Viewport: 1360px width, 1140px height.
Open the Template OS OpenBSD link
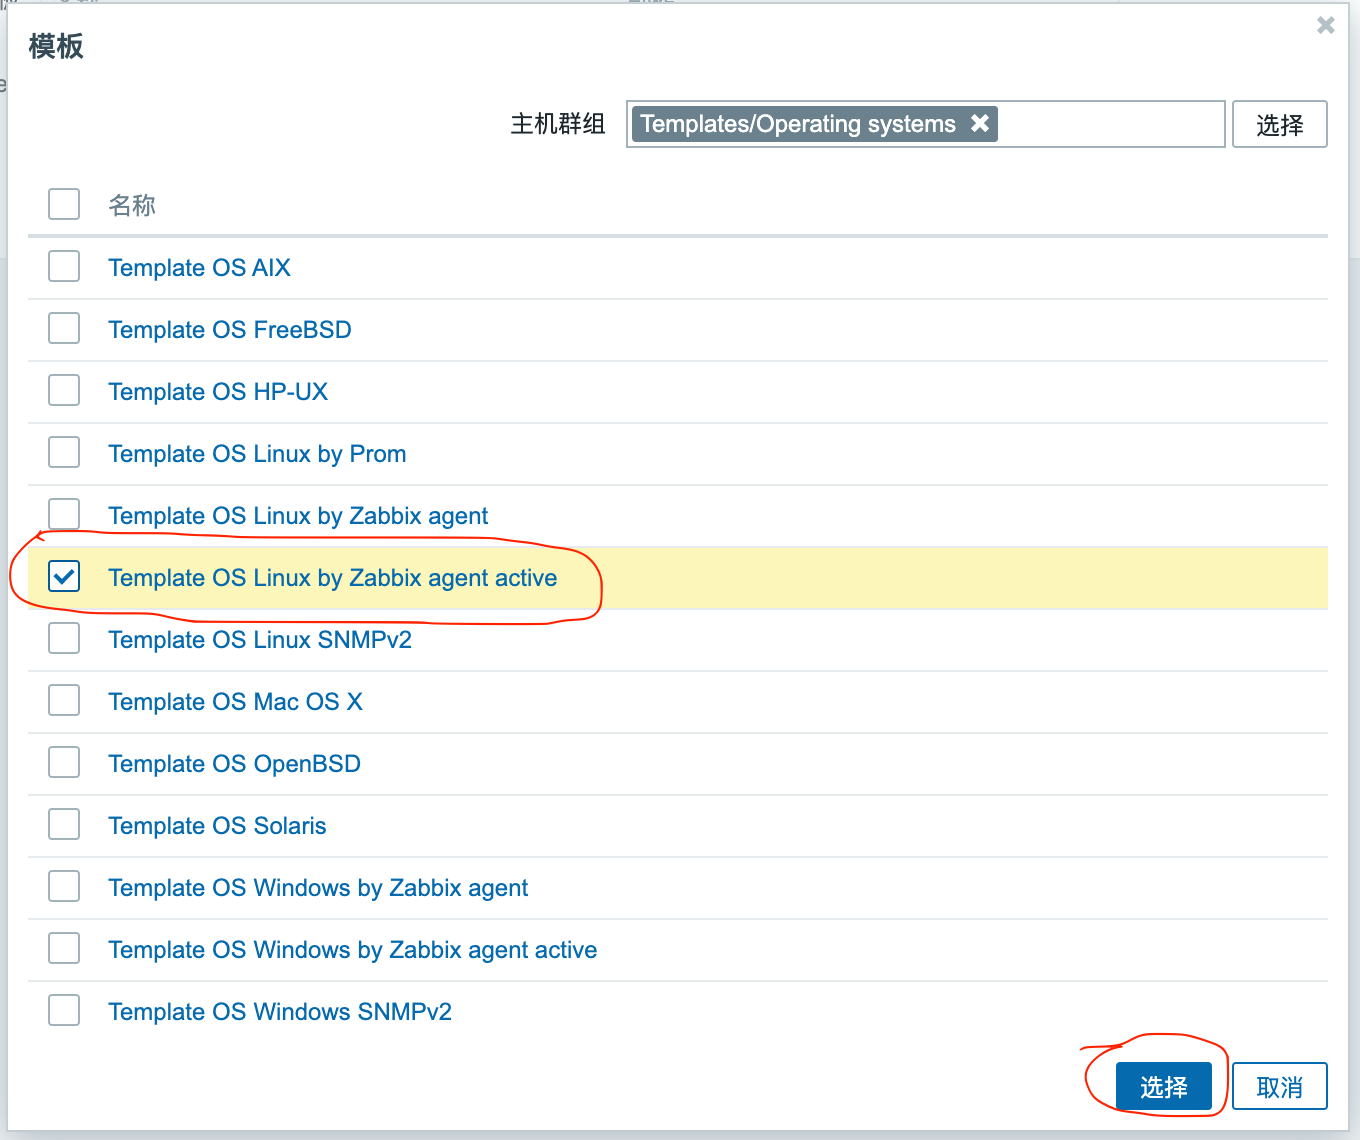point(234,764)
